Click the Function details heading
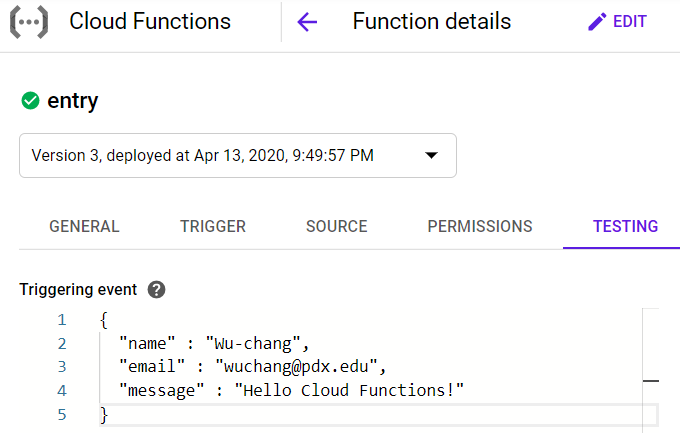 tap(431, 22)
